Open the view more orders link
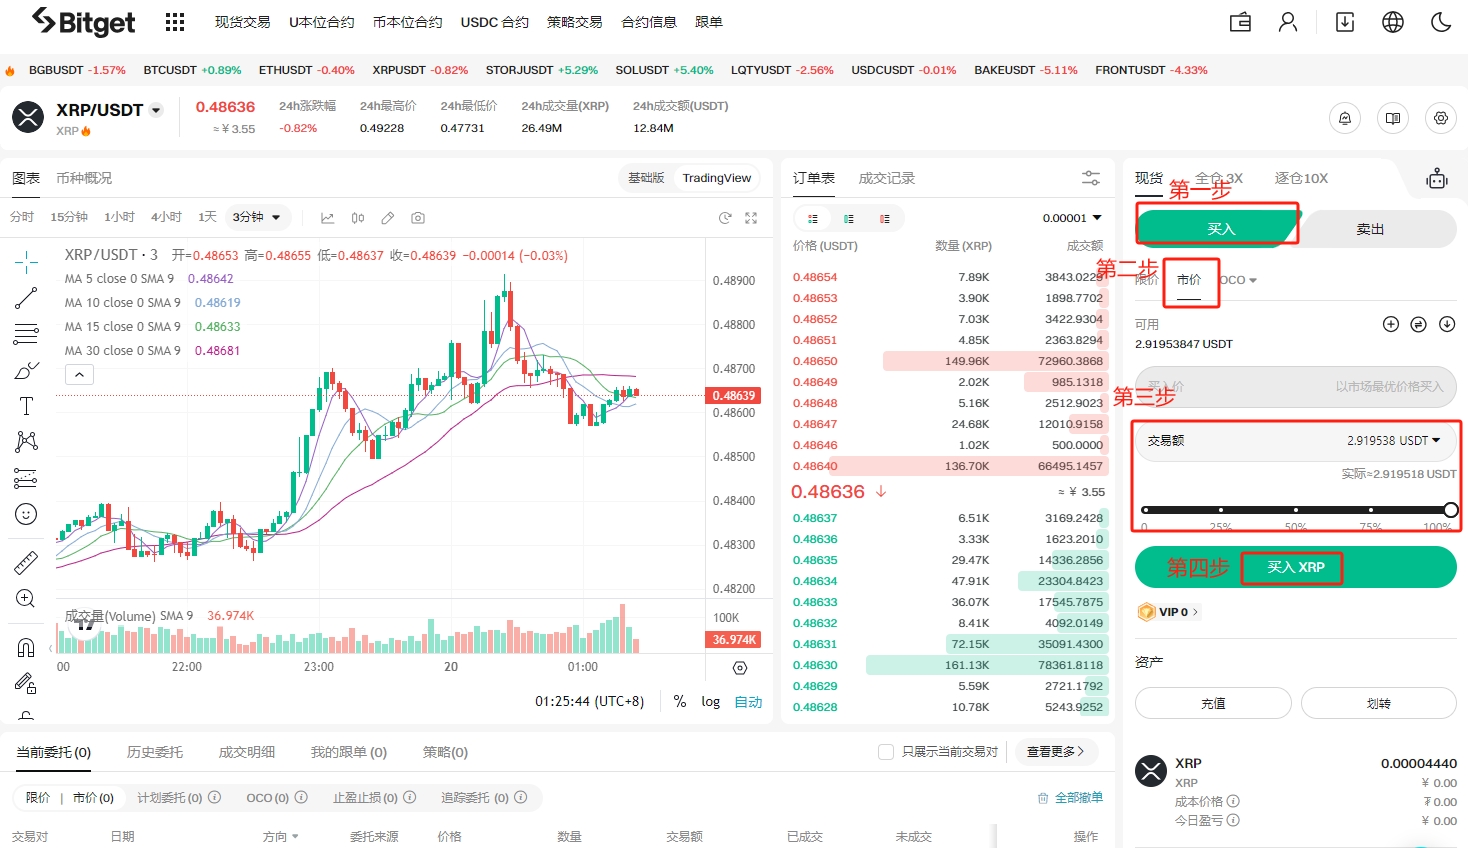1468x848 pixels. click(x=1056, y=752)
